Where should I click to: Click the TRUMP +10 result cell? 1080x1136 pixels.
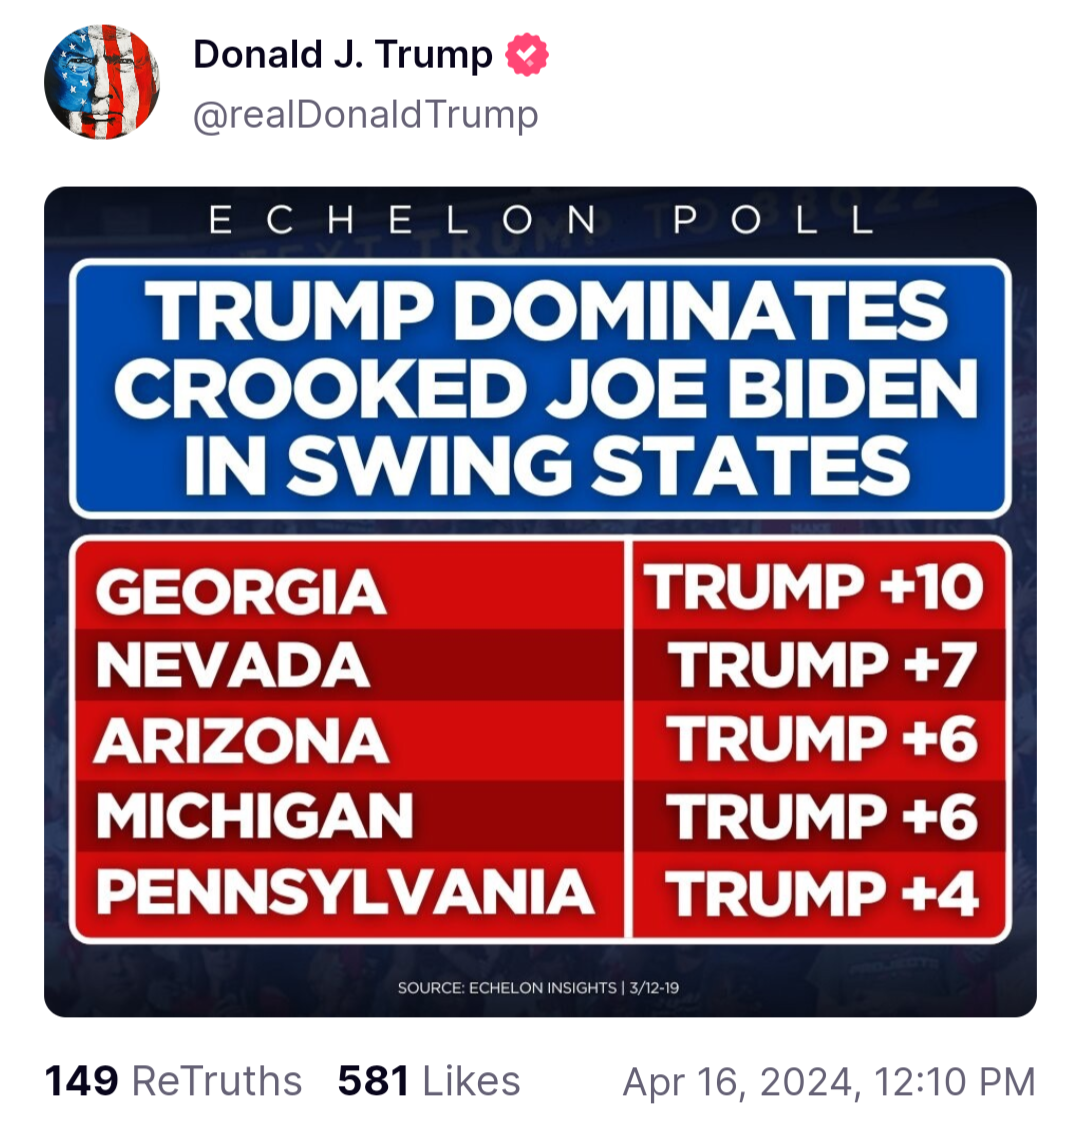click(814, 588)
